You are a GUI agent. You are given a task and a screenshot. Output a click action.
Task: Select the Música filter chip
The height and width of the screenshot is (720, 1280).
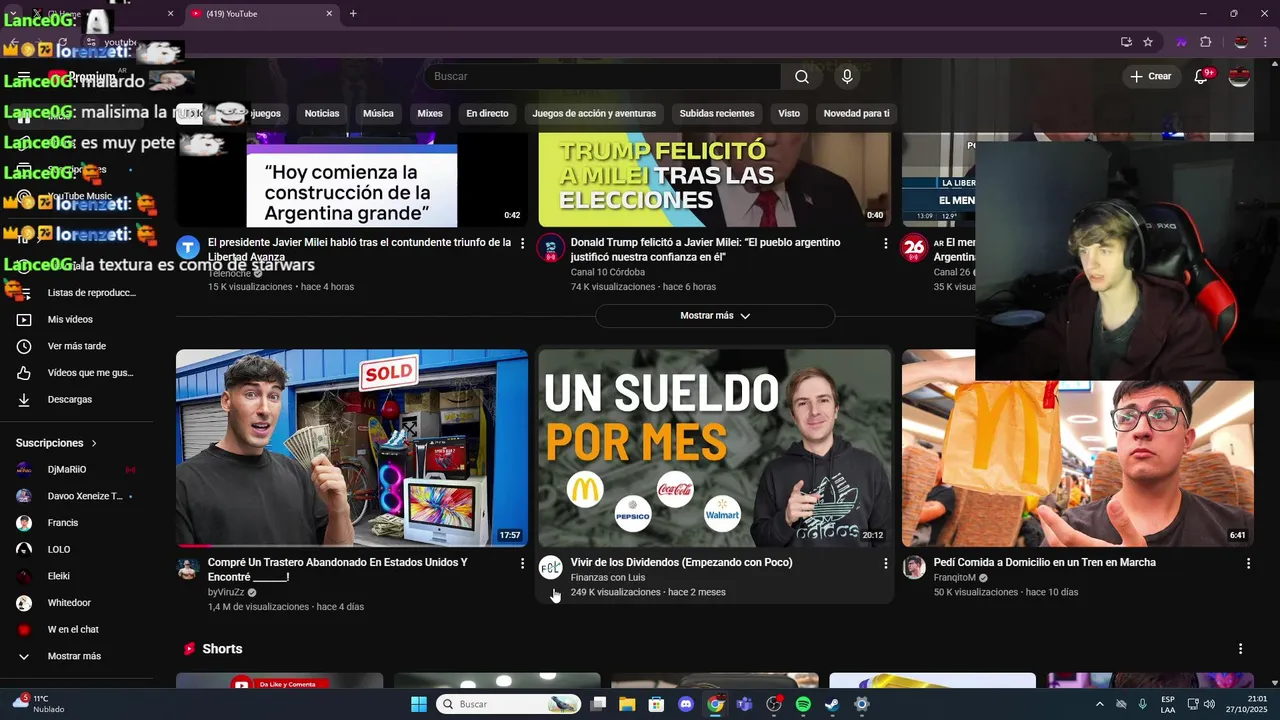point(378,113)
